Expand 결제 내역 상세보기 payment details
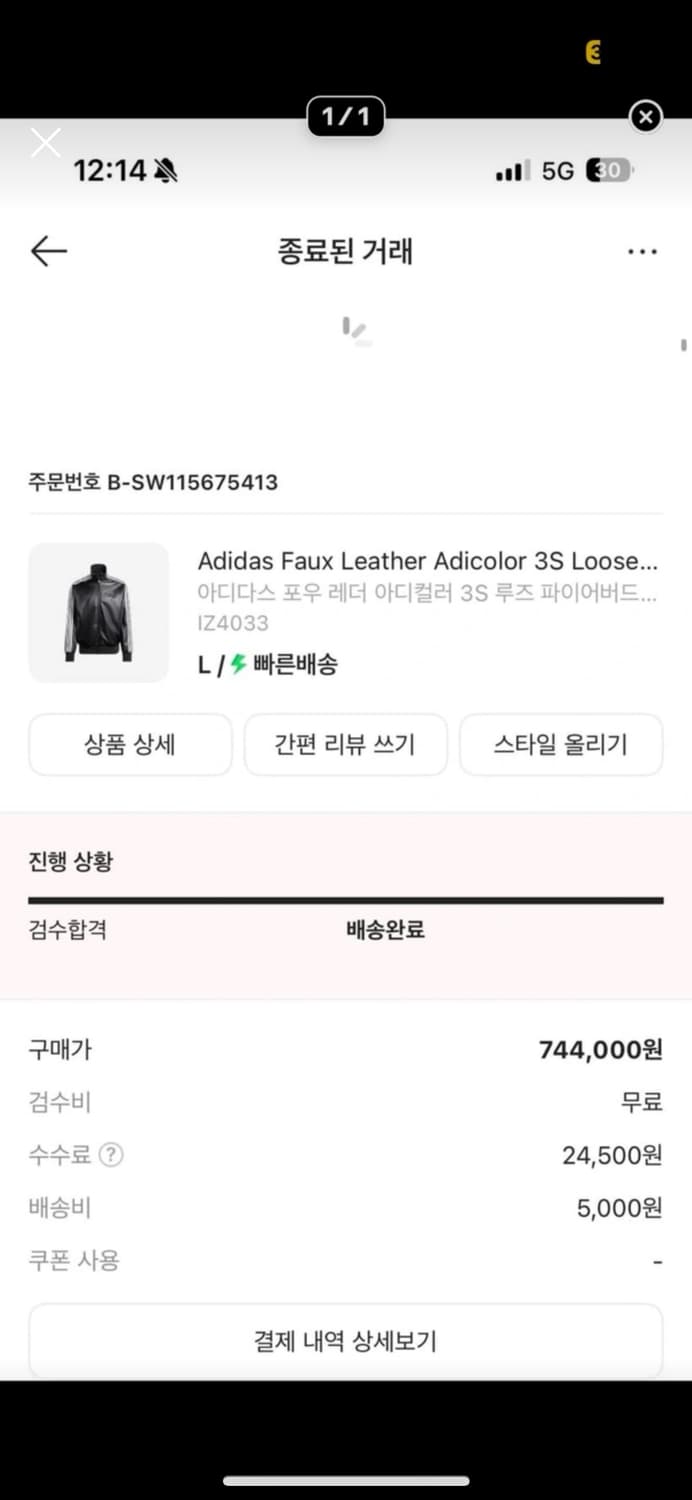Screen dimensions: 692x1500 (x=345, y=1341)
